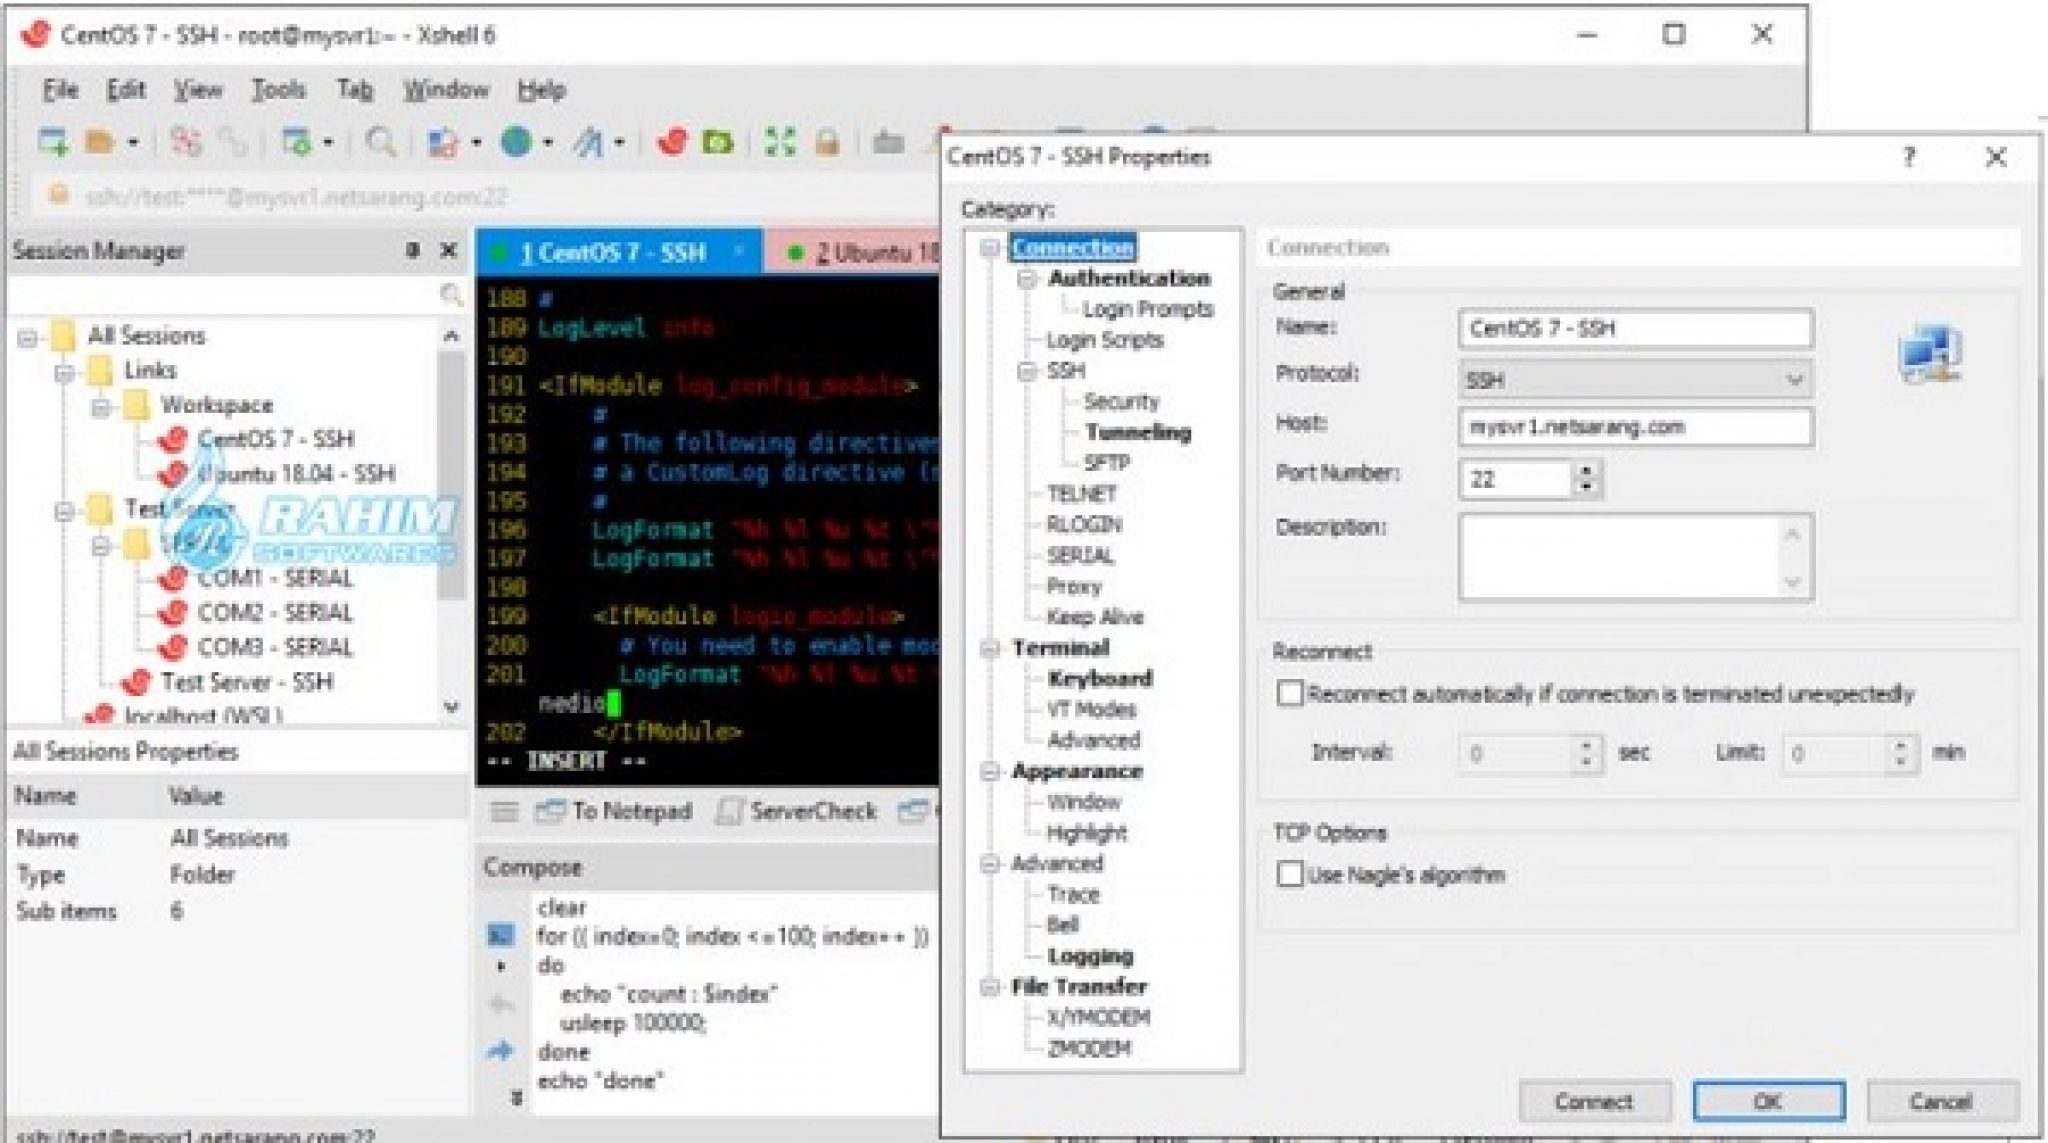
Task: Click the globe-shaped toolbar icon
Action: pyautogui.click(x=515, y=143)
